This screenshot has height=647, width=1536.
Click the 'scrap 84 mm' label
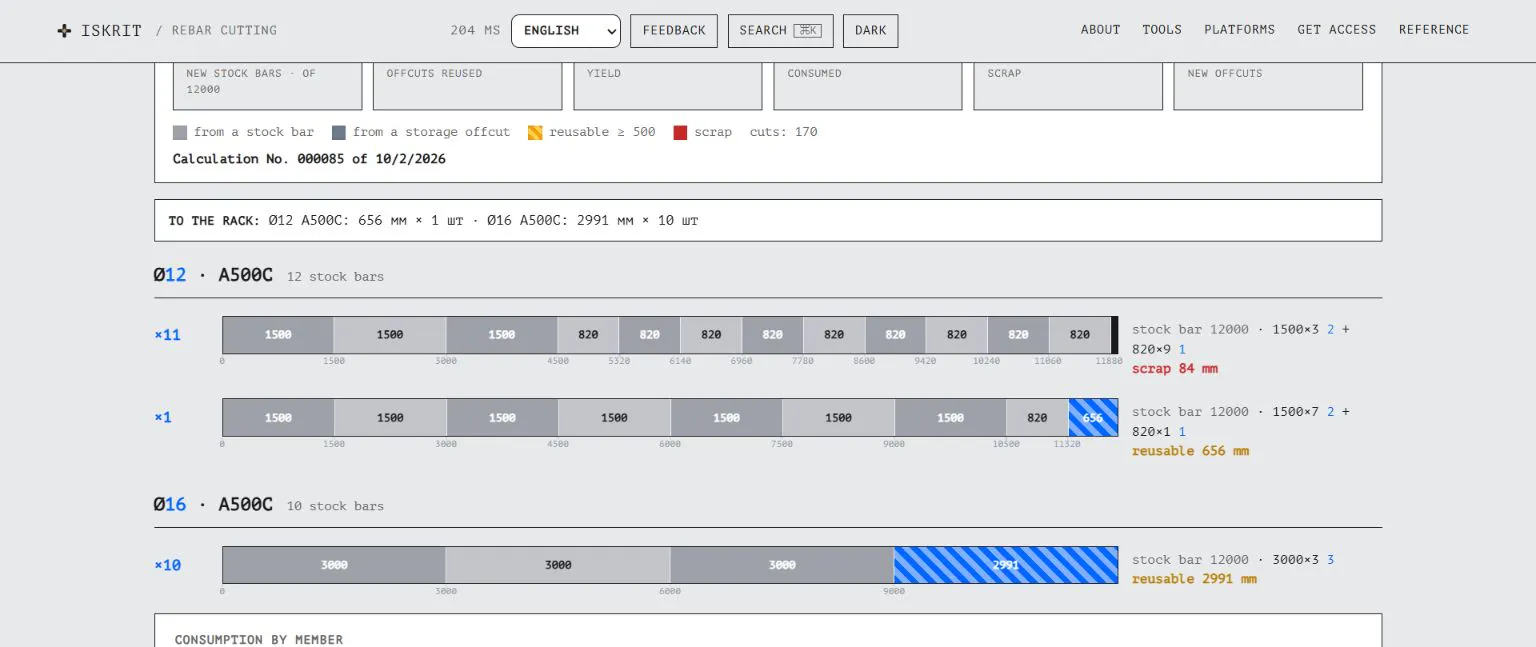point(1174,369)
